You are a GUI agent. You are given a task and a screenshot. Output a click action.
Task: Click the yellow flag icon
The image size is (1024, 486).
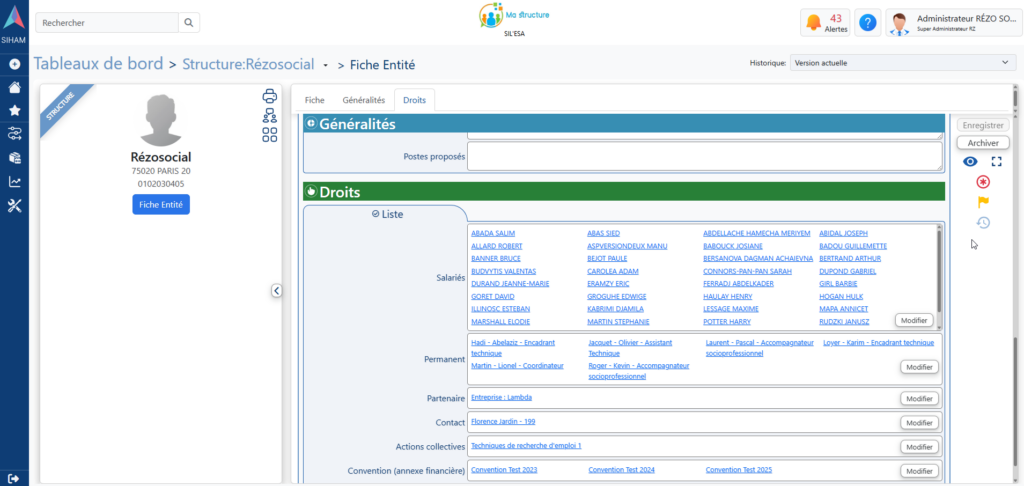coord(983,202)
